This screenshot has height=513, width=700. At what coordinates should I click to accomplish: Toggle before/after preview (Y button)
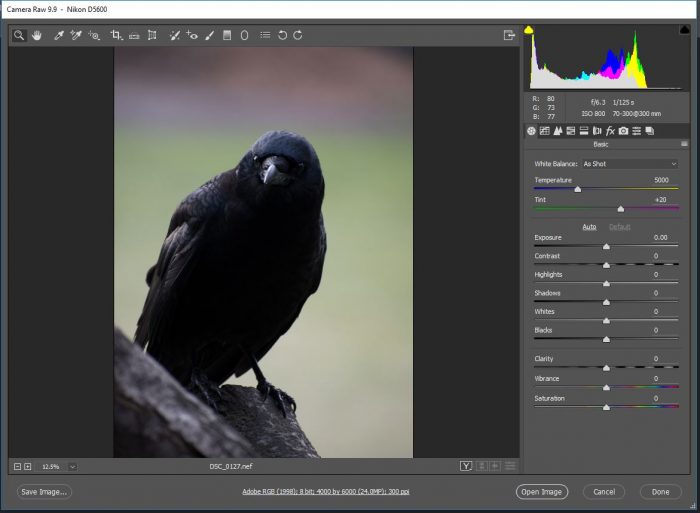tap(466, 466)
